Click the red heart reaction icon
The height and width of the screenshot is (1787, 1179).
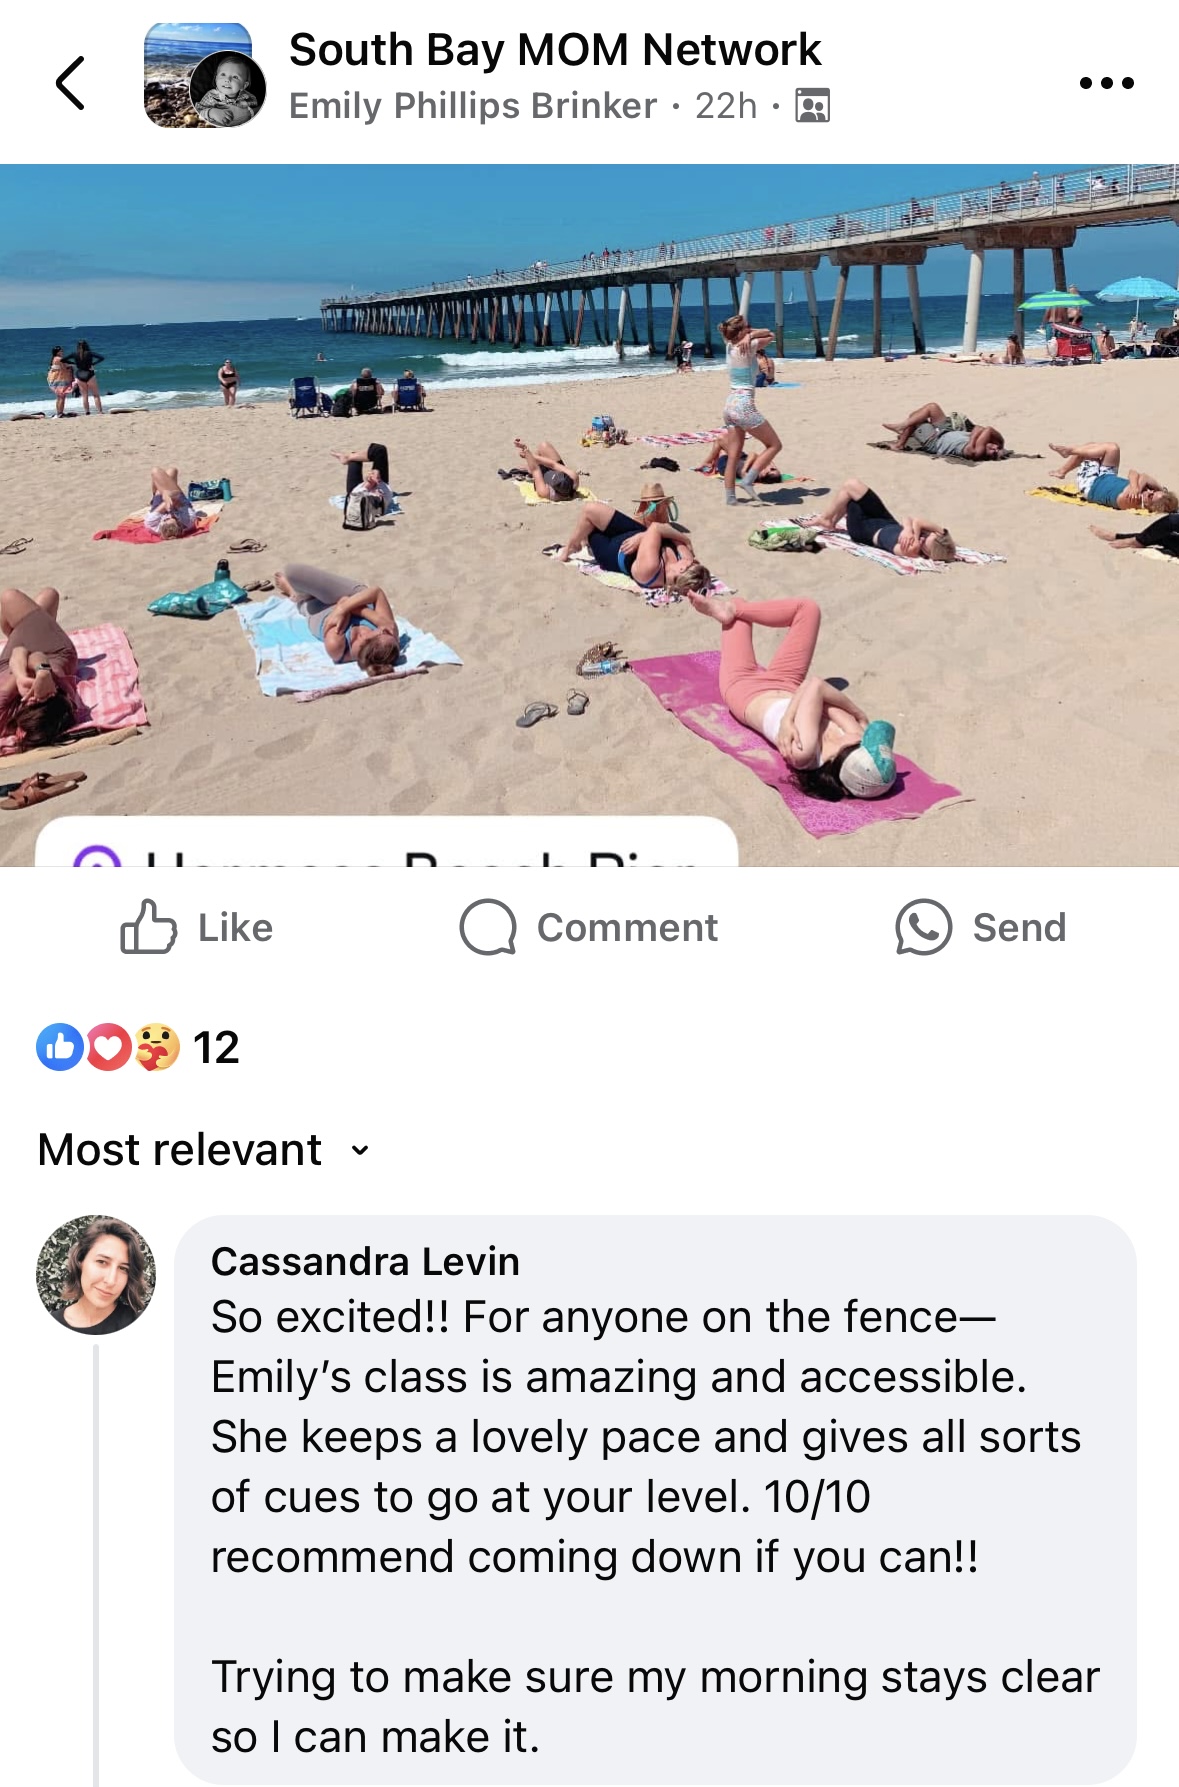108,1047
